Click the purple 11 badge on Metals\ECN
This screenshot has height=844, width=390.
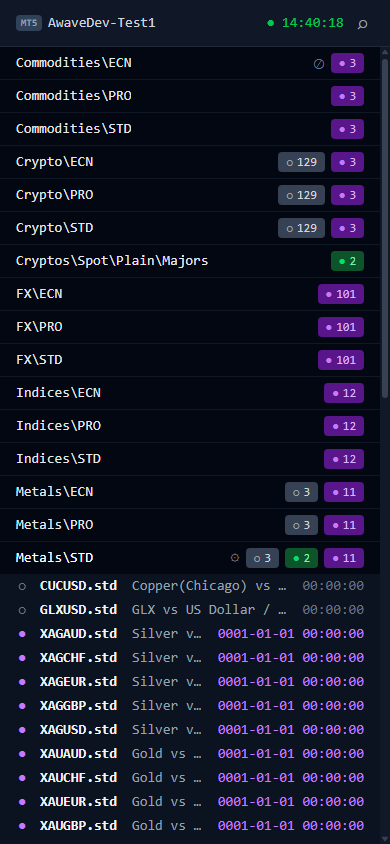coord(344,492)
